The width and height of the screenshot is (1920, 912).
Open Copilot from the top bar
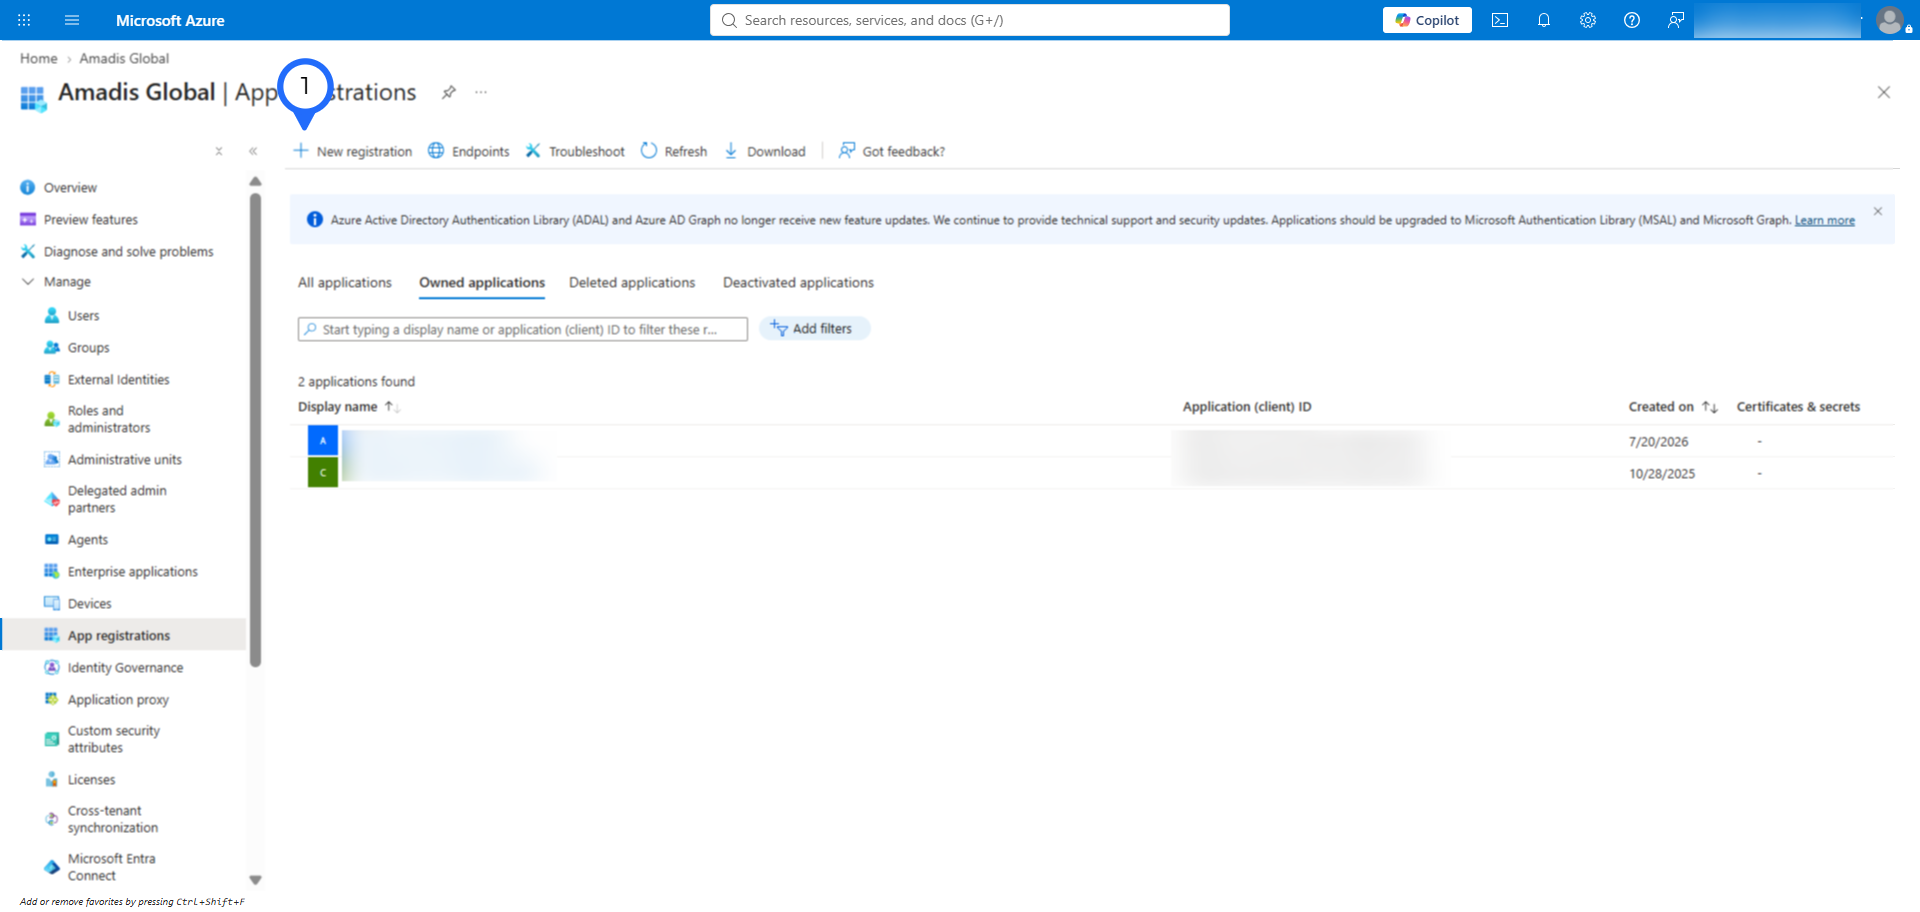click(1427, 20)
